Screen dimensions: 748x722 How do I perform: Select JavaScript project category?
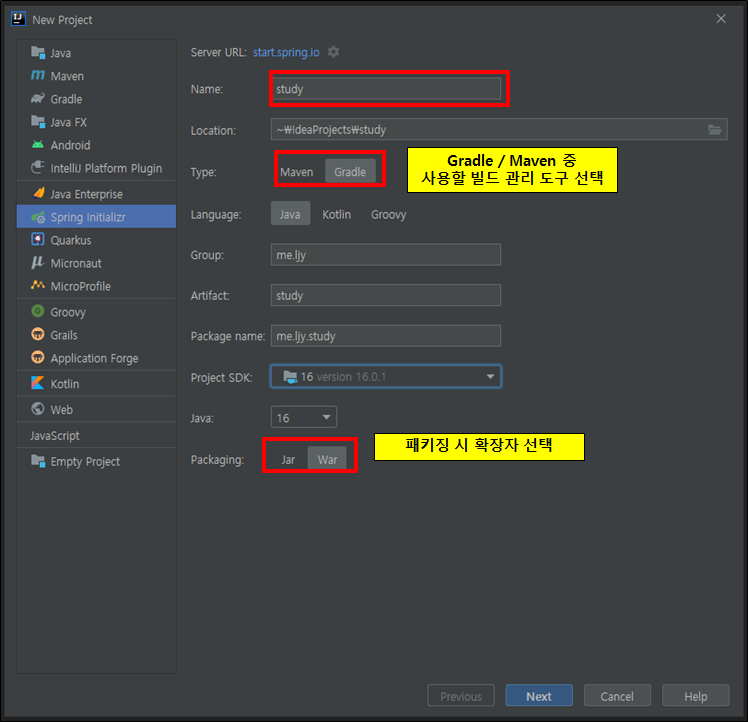[x=96, y=435]
